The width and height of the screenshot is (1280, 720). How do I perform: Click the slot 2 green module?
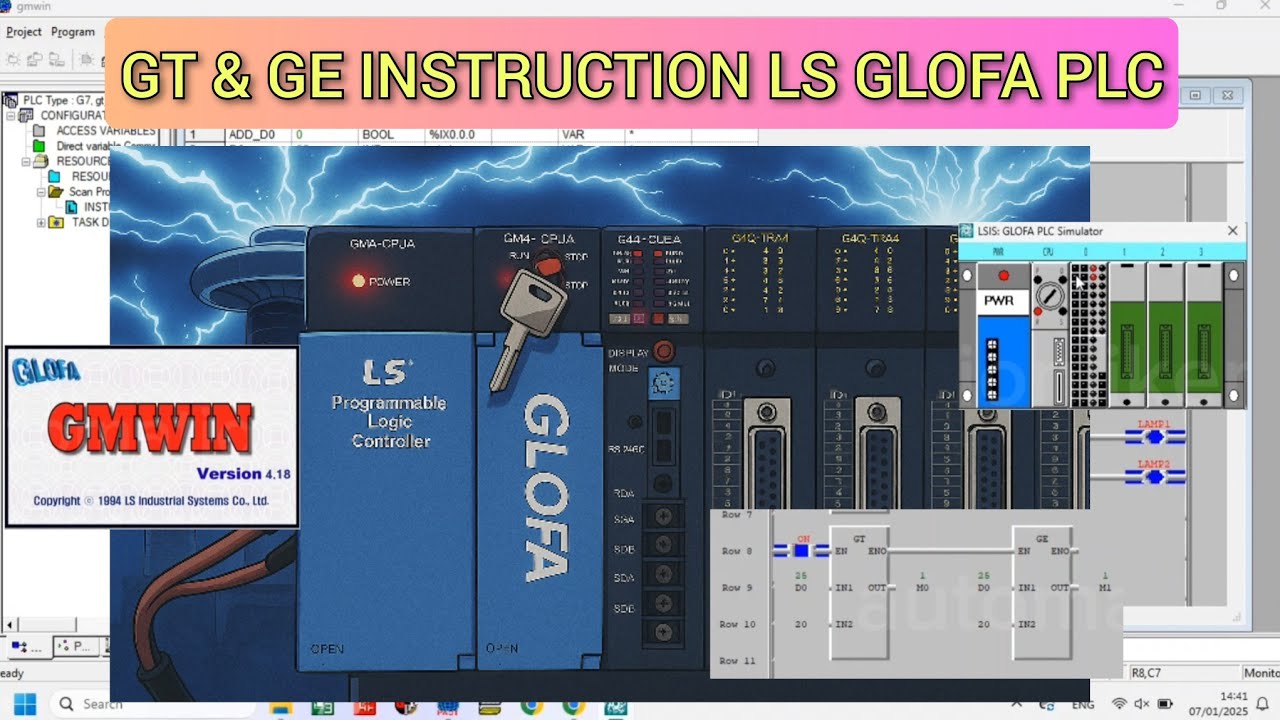click(1165, 334)
